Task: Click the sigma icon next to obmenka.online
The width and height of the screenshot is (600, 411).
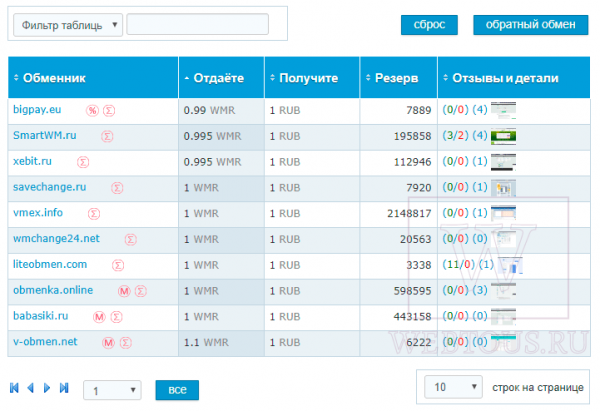Action: [141, 291]
